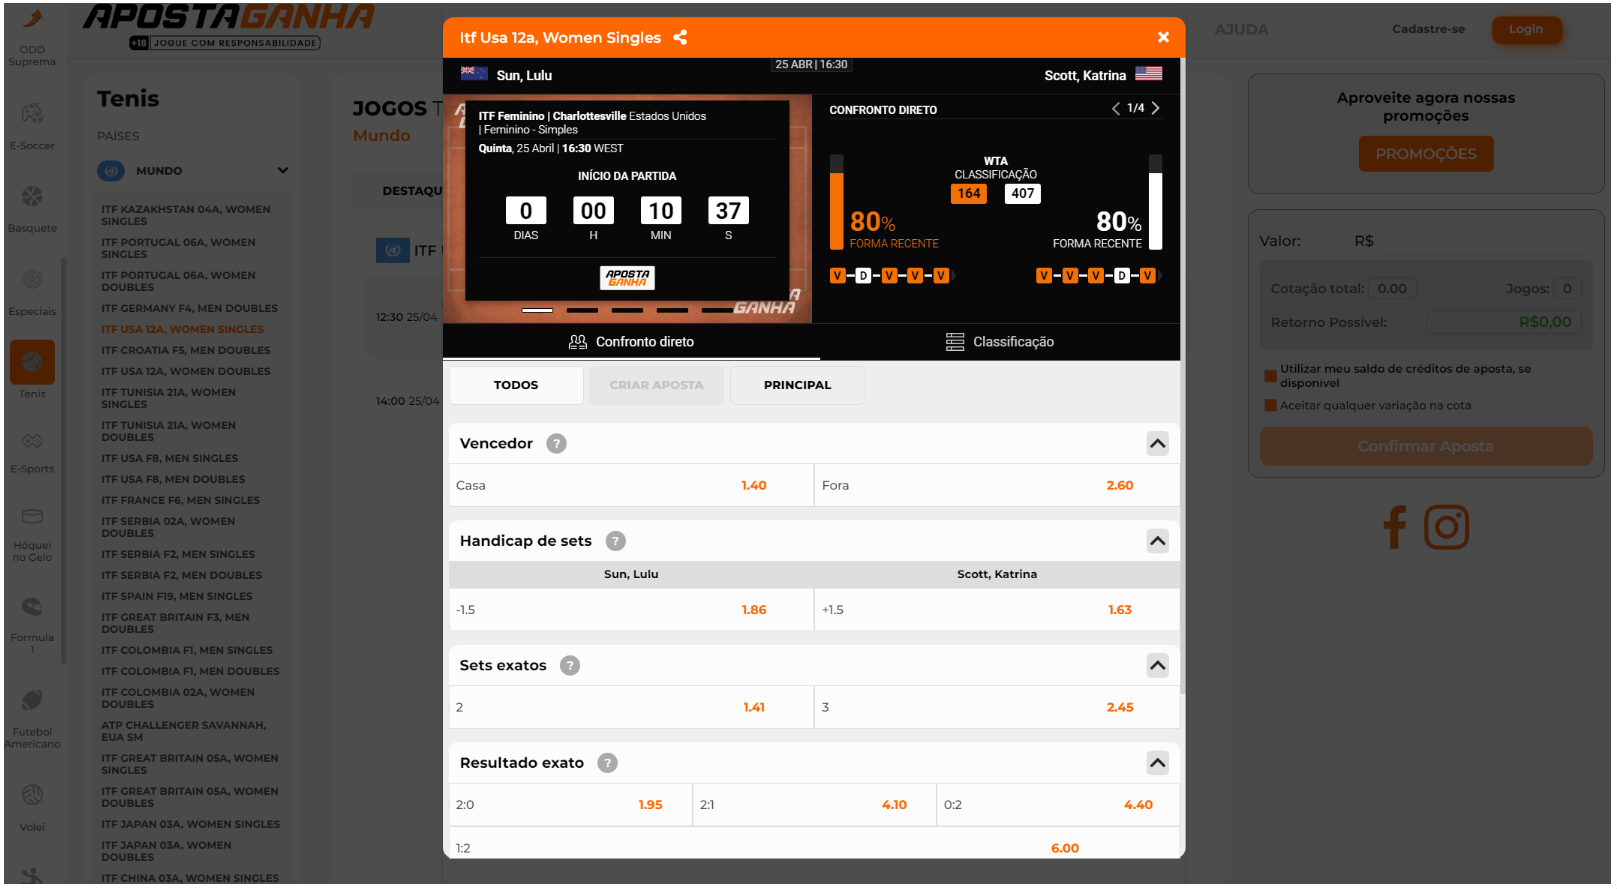
Task: Show help for Handicap de sets
Action: (616, 541)
